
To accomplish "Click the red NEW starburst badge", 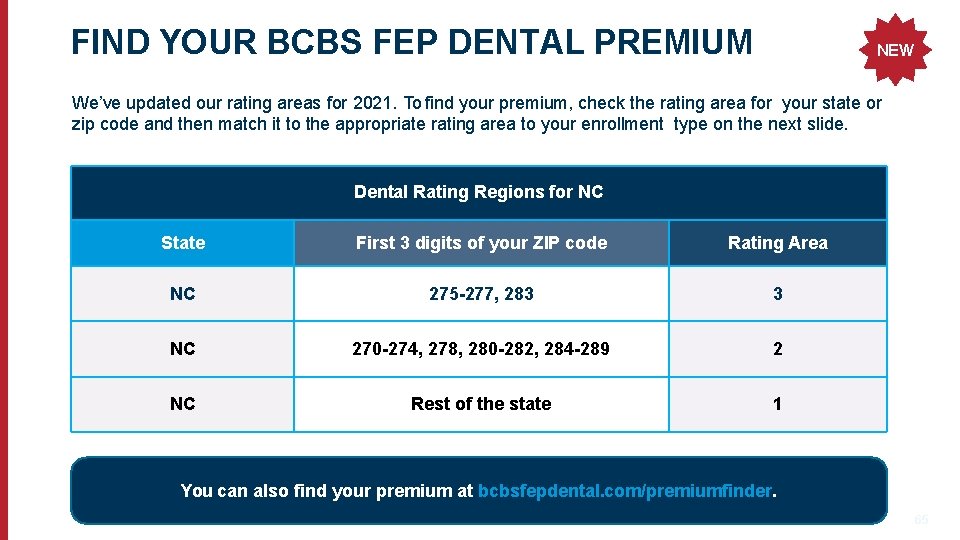I will coord(894,49).
